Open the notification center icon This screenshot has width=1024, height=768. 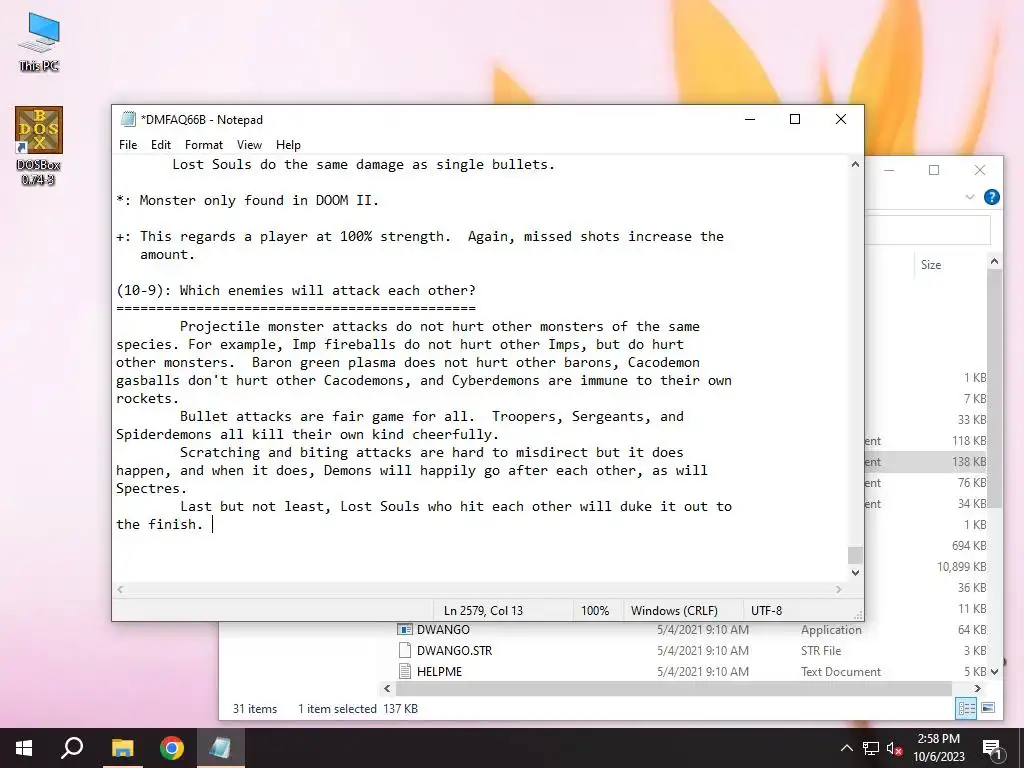[993, 750]
